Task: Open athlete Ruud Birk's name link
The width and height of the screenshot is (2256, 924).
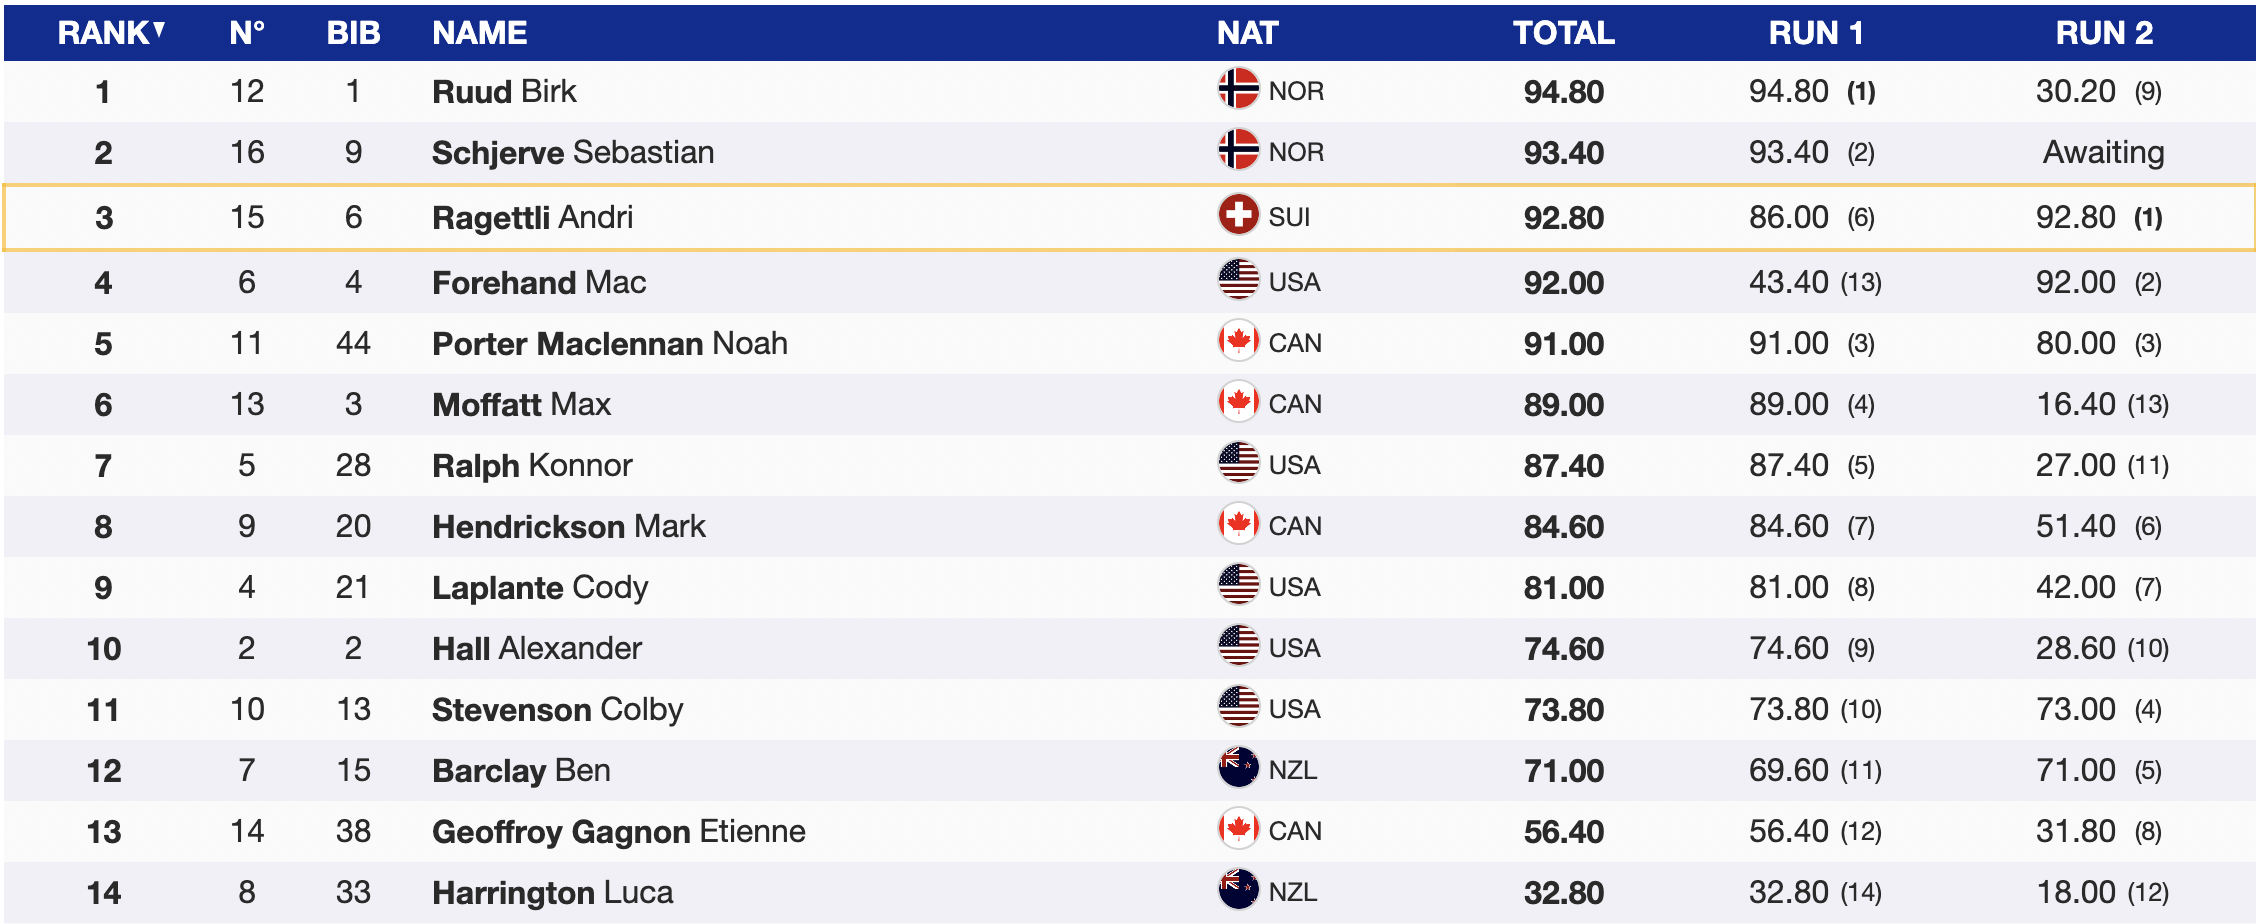Action: pos(504,92)
